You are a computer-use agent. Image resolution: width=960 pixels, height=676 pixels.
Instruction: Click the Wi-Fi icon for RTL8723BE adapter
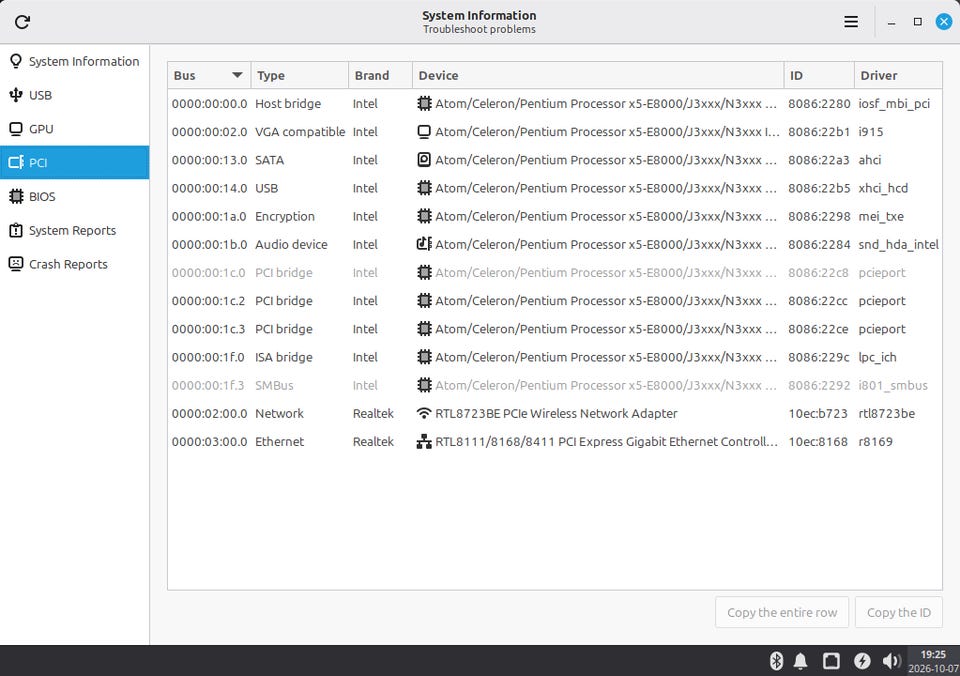(424, 413)
